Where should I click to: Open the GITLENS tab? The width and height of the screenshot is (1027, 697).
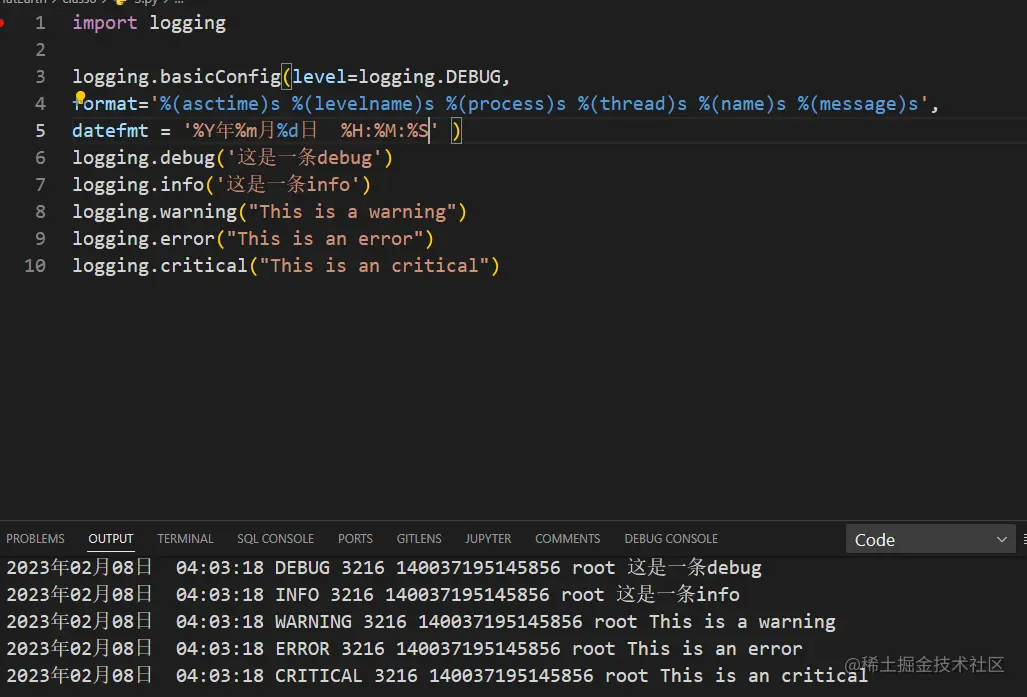[419, 538]
